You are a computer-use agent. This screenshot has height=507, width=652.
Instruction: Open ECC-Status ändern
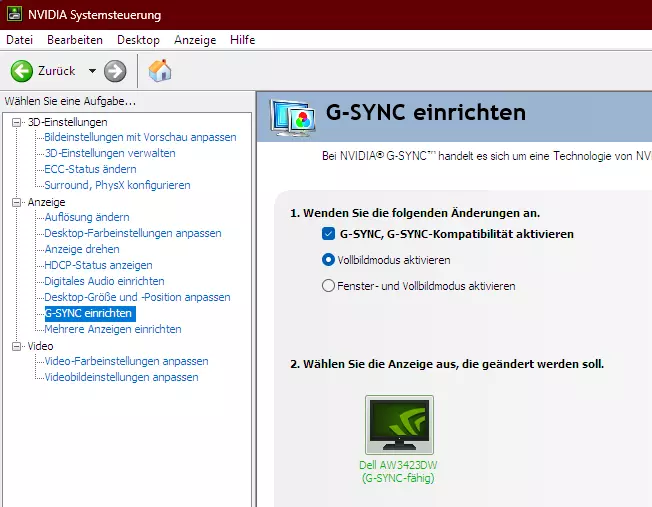90,169
